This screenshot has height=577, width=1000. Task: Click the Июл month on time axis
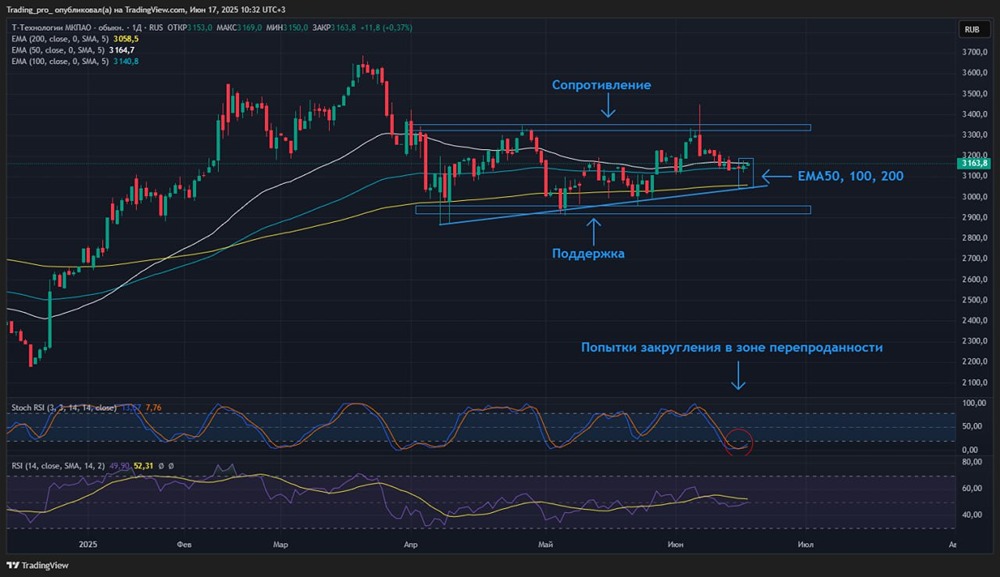pyautogui.click(x=805, y=544)
